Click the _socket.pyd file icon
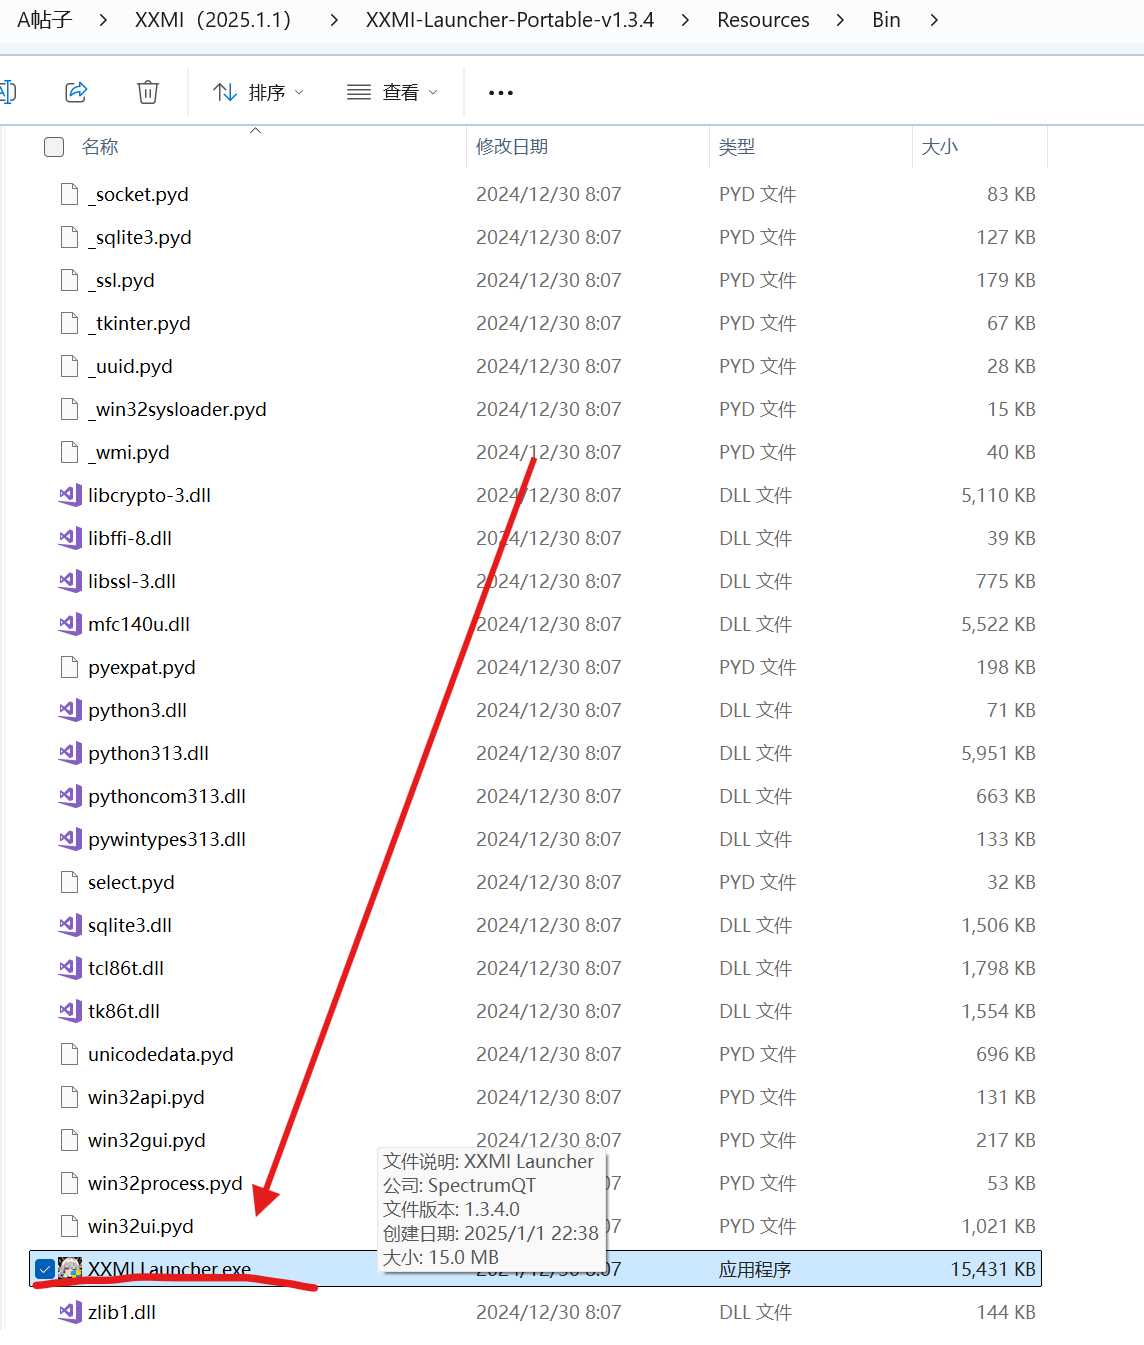Viewport: 1144px width, 1345px height. pyautogui.click(x=69, y=194)
